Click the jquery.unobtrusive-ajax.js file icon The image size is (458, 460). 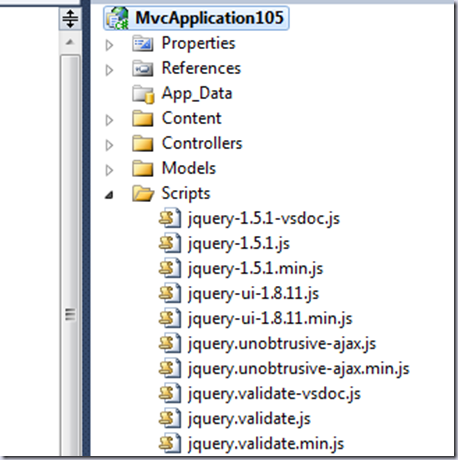tap(170, 343)
